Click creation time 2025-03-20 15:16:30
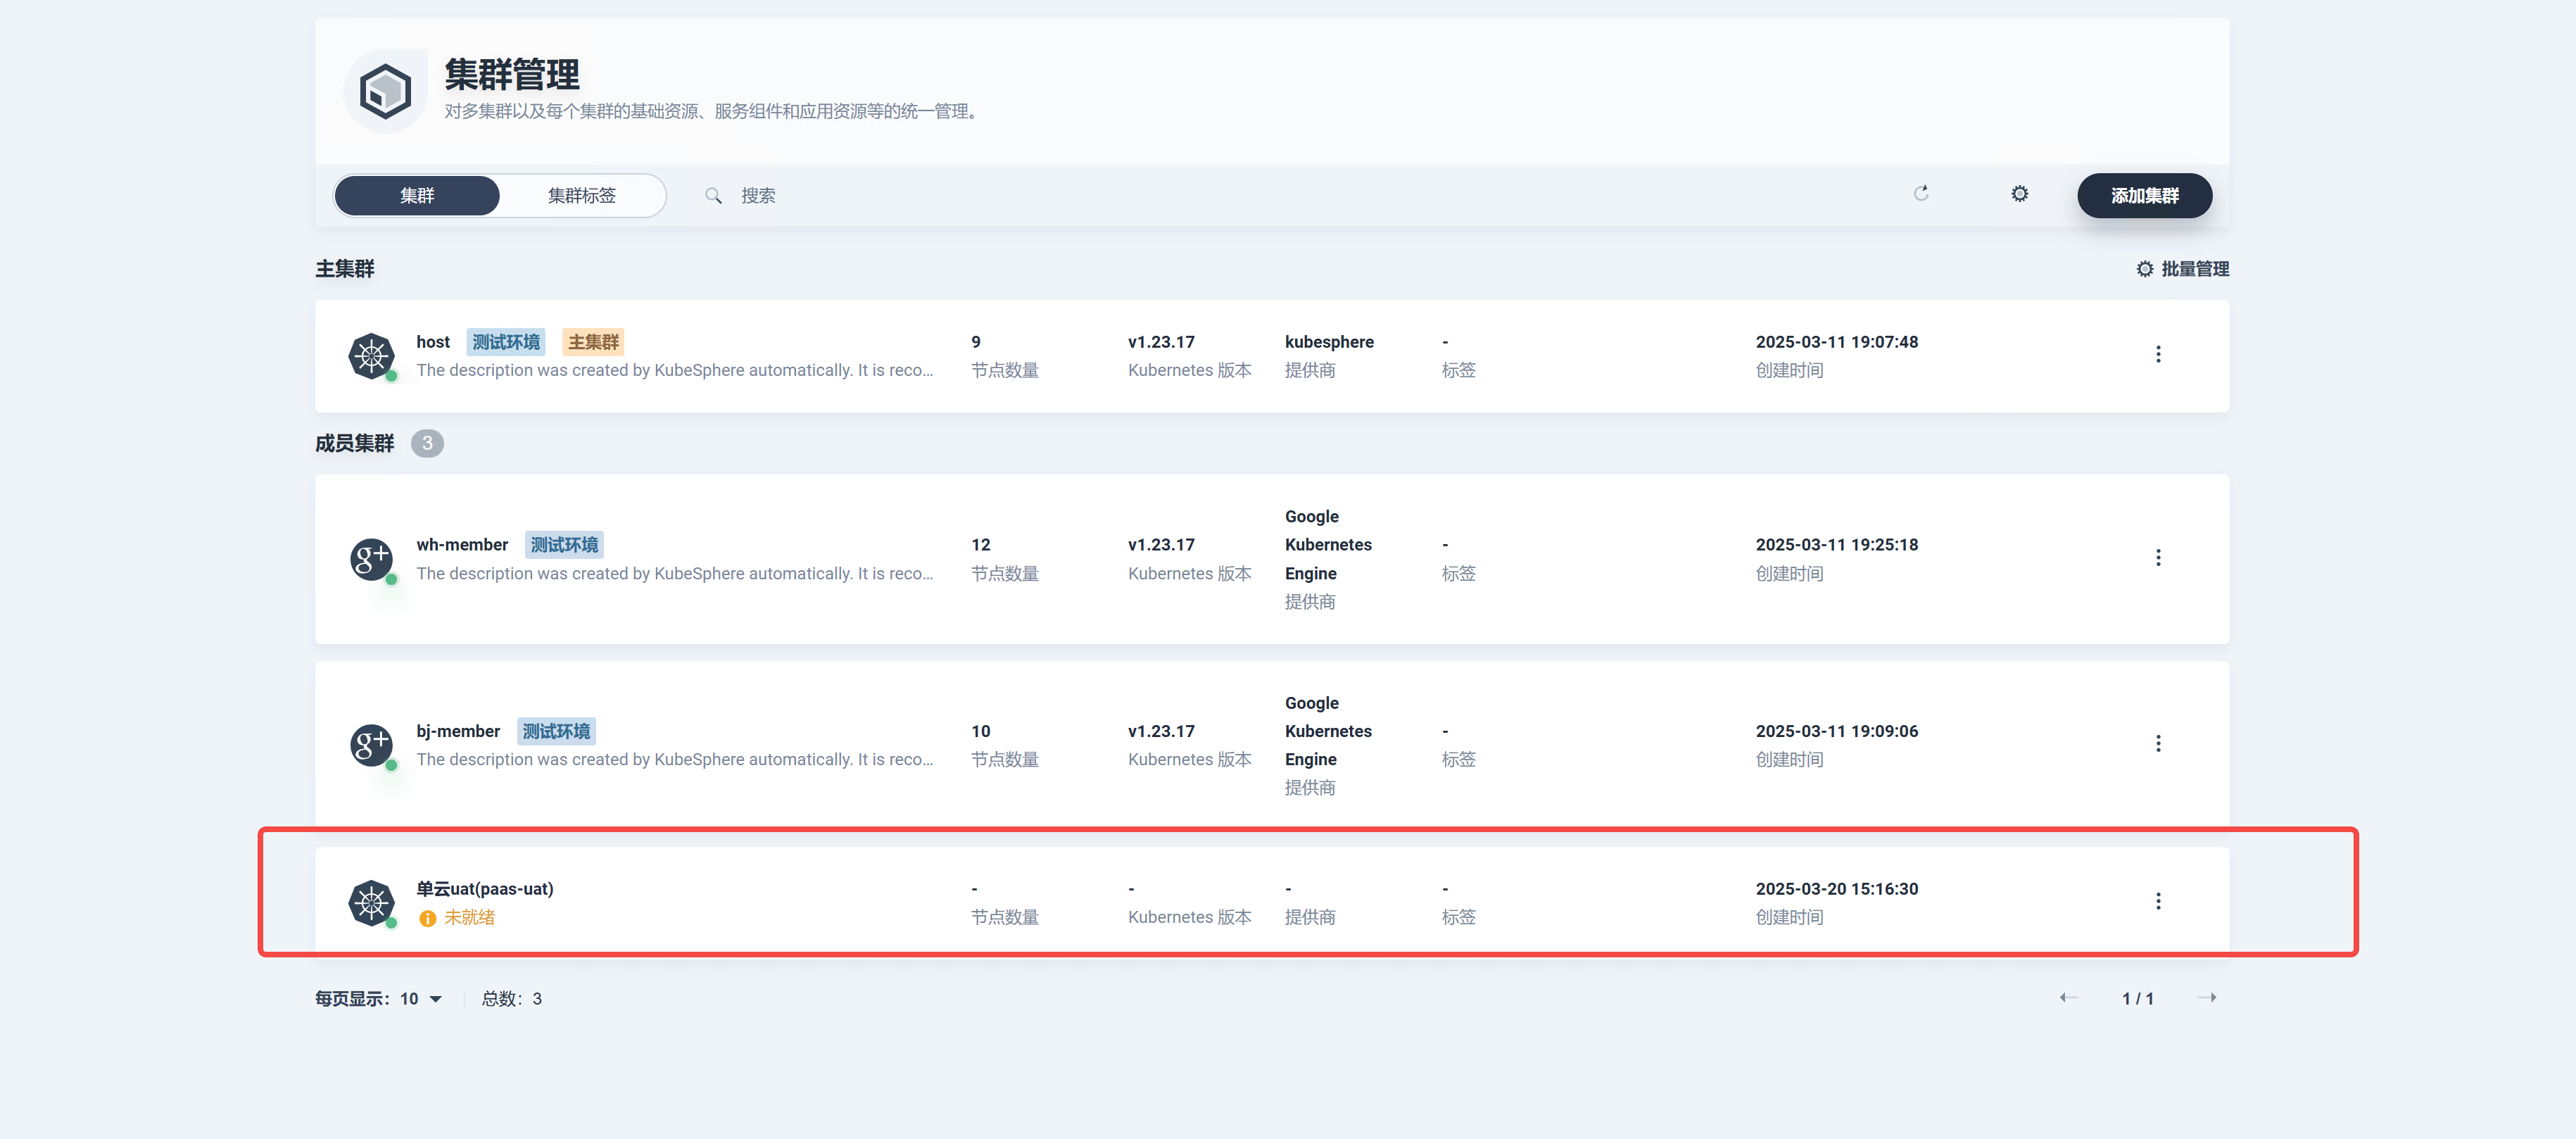This screenshot has height=1139, width=2576. coord(1836,889)
